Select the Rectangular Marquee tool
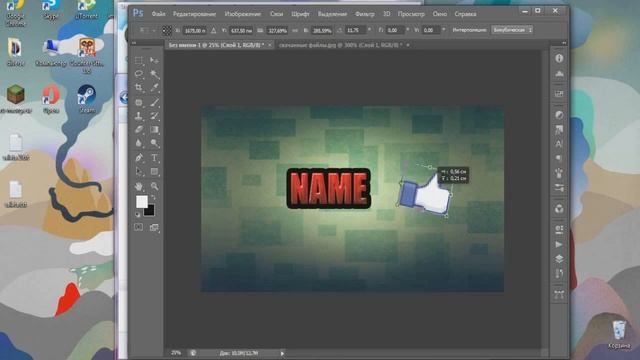 (139, 60)
